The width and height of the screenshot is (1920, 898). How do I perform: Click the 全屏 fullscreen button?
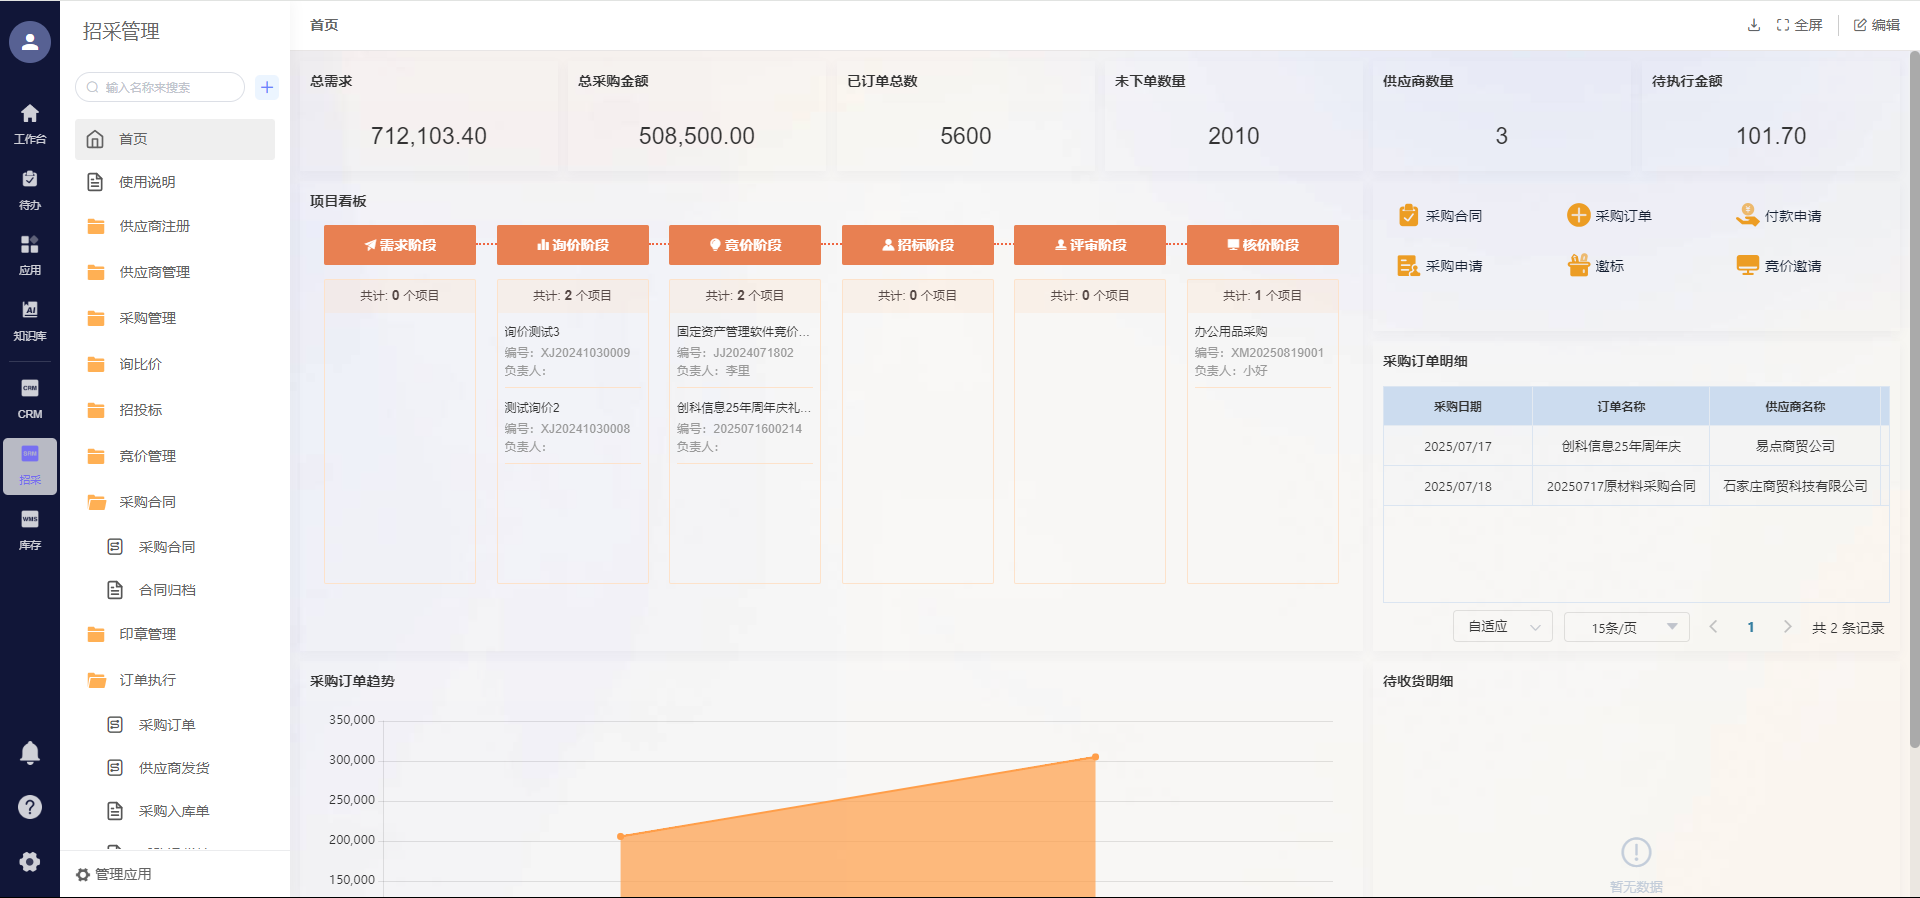pyautogui.click(x=1799, y=25)
